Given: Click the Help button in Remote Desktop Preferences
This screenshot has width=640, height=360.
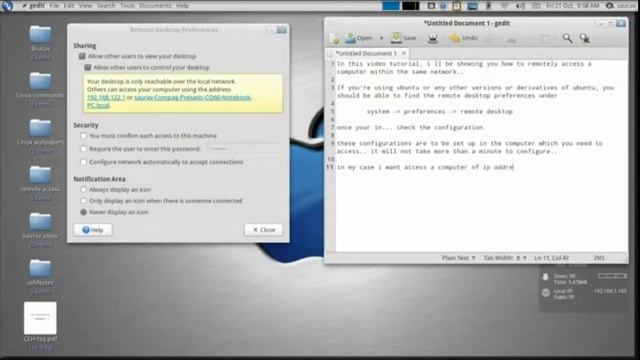Looking at the screenshot, I should click(x=93, y=230).
